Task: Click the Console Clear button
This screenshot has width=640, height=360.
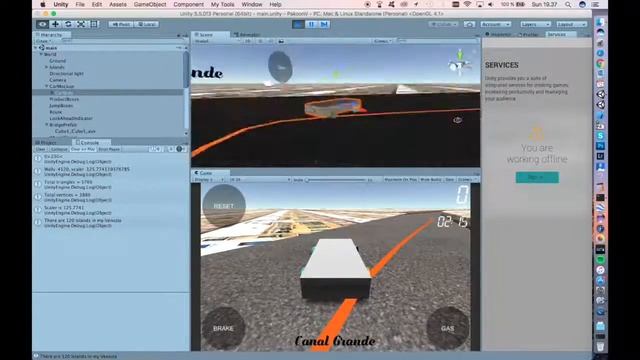Action: [x=40, y=149]
